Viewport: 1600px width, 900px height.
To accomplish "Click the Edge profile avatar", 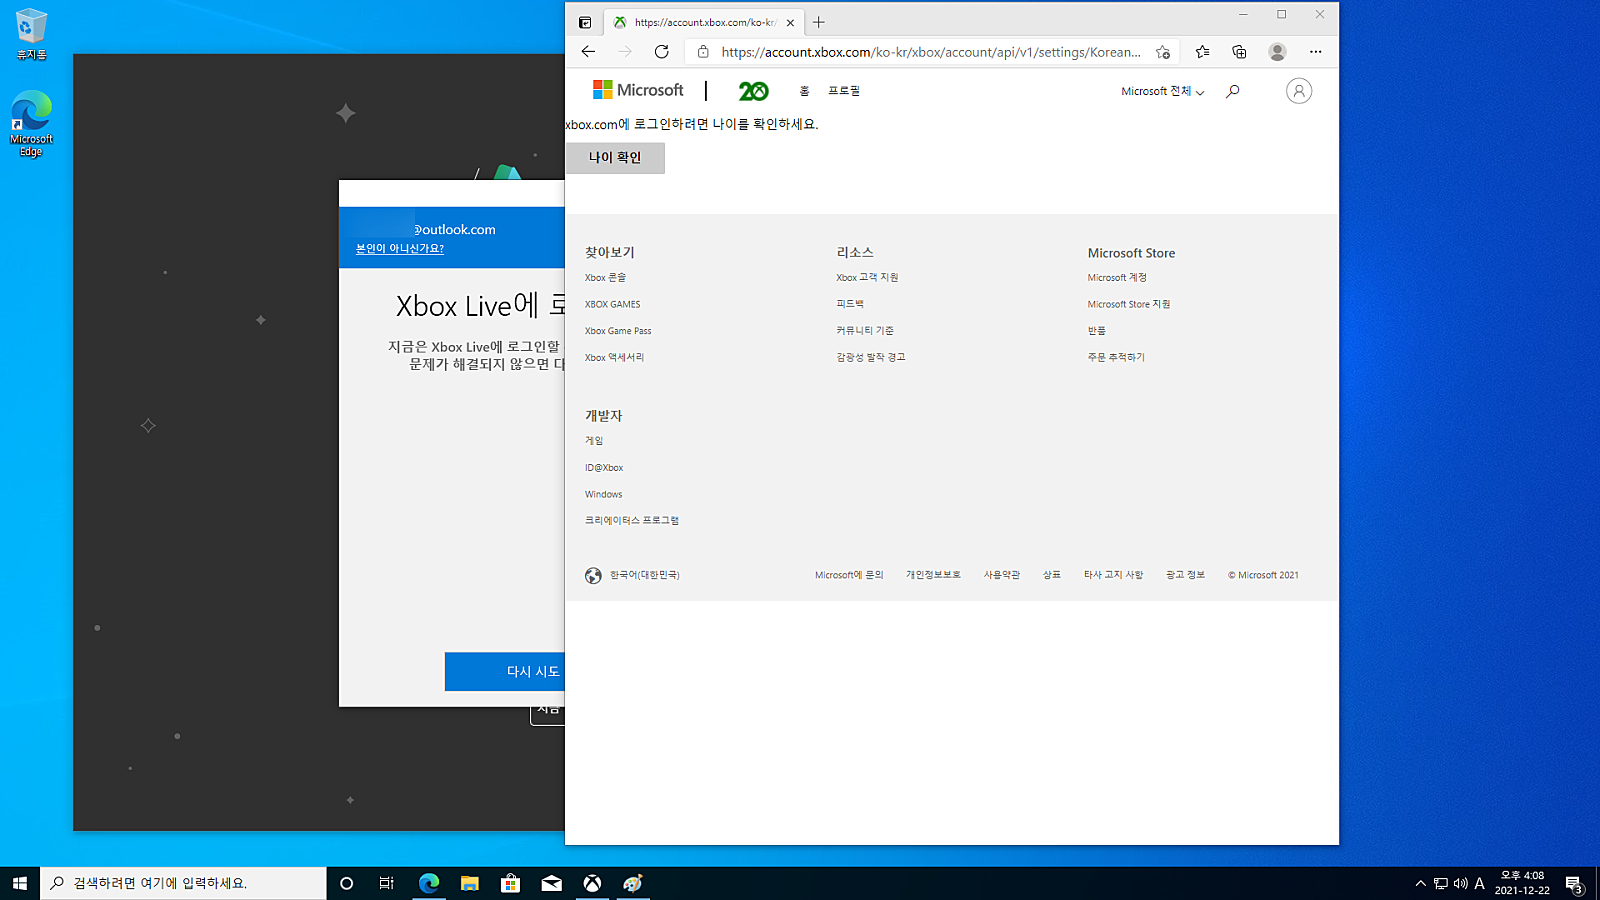I will pos(1277,52).
